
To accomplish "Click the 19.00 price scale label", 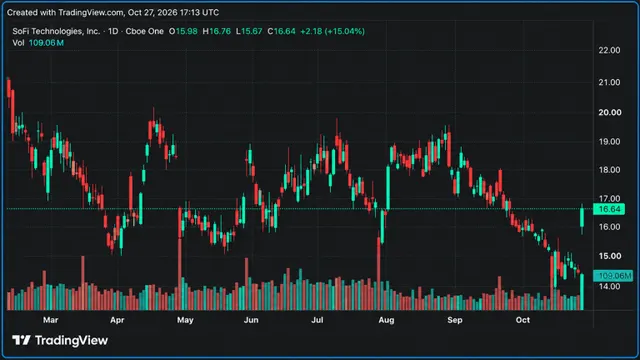I will point(609,142).
